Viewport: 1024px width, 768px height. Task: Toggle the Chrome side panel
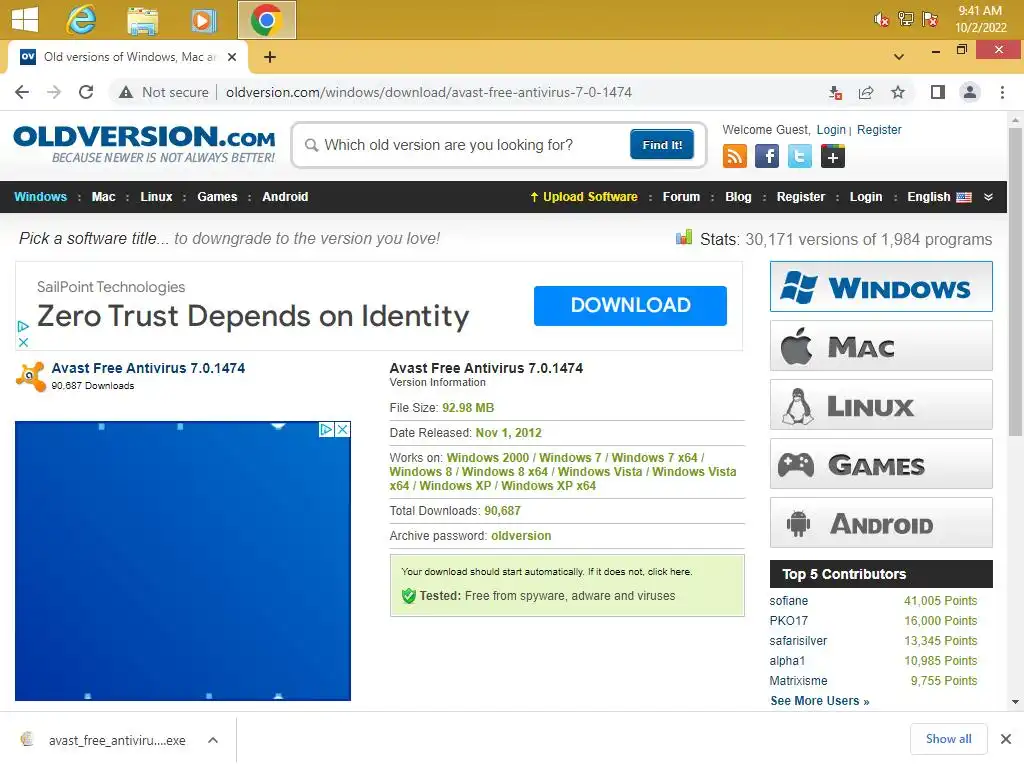(938, 92)
